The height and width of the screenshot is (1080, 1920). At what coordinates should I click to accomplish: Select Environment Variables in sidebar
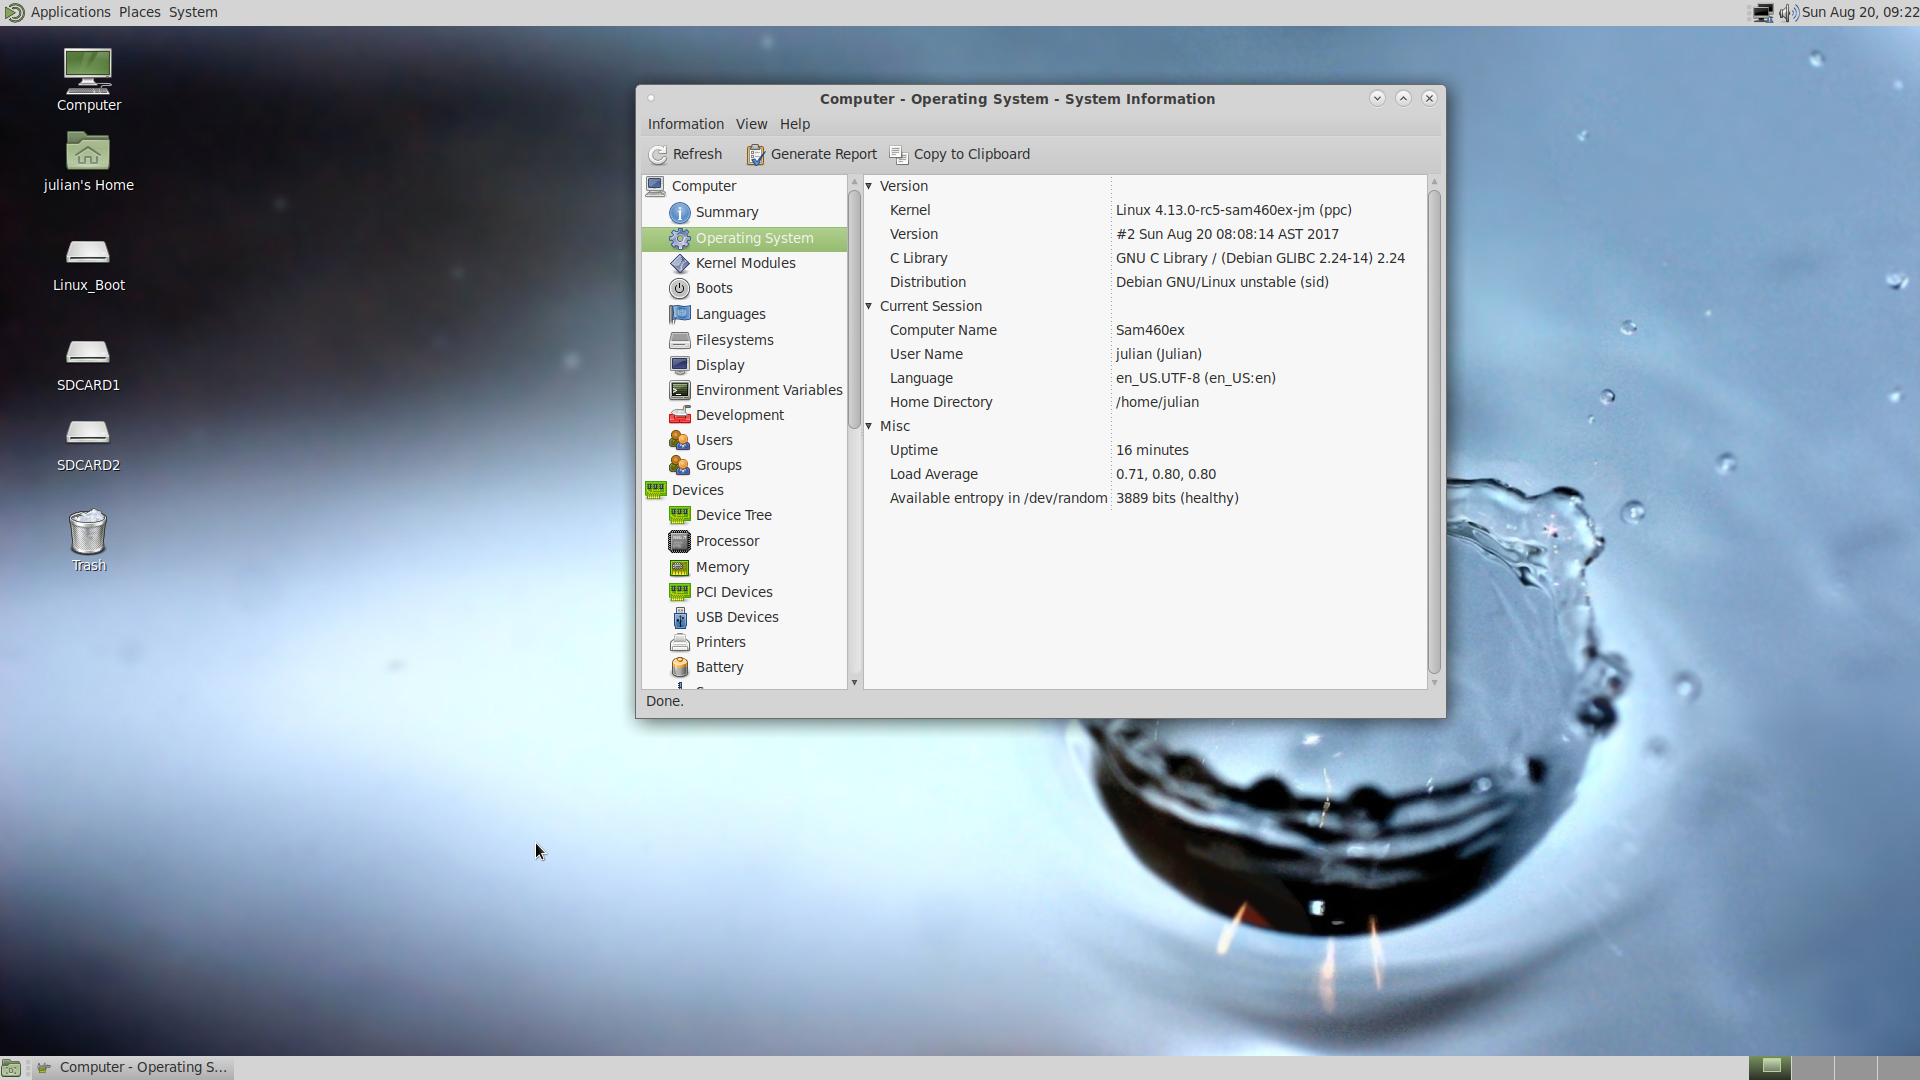tap(768, 390)
